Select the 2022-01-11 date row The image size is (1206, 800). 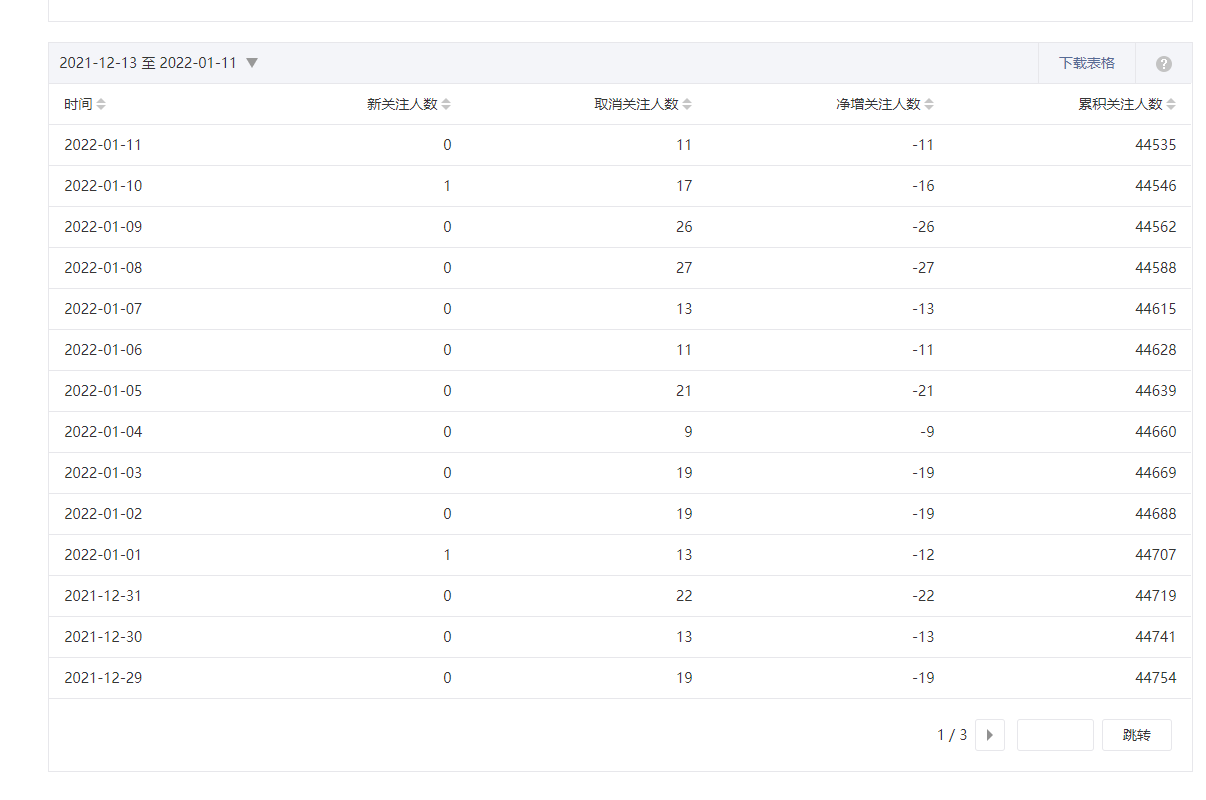click(x=103, y=145)
